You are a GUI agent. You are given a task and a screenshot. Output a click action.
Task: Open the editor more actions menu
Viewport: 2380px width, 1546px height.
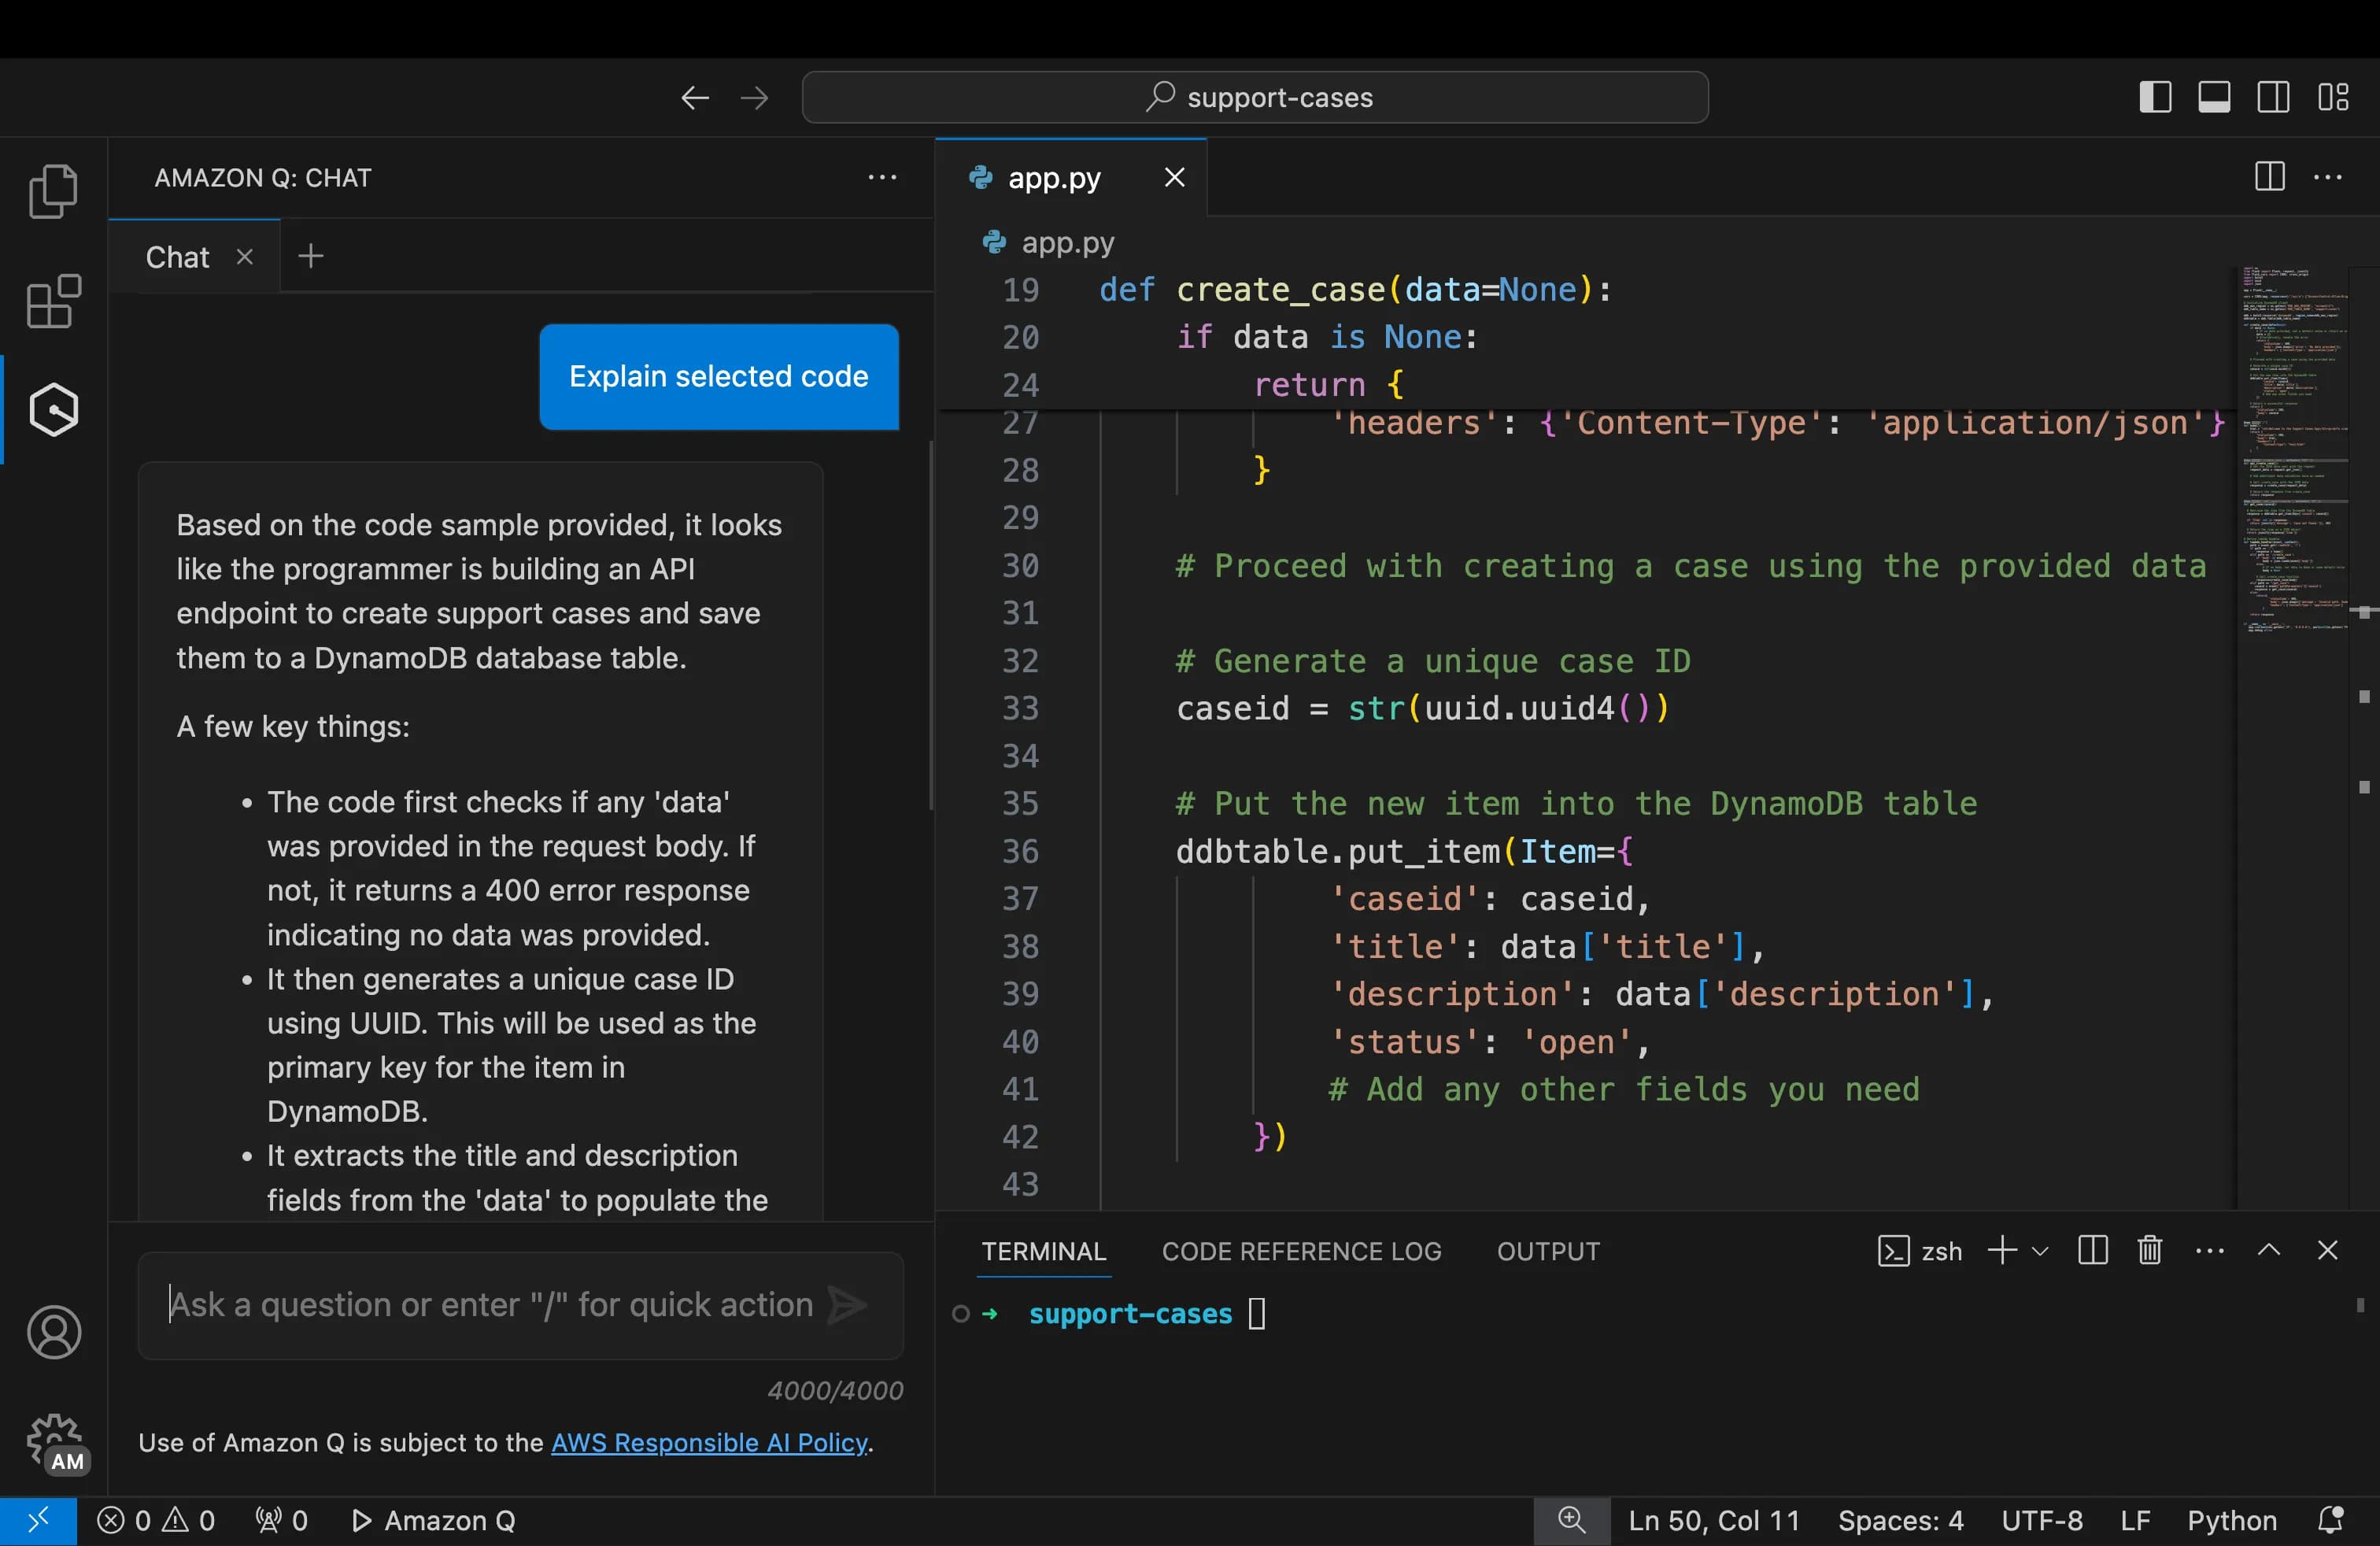pos(2330,177)
